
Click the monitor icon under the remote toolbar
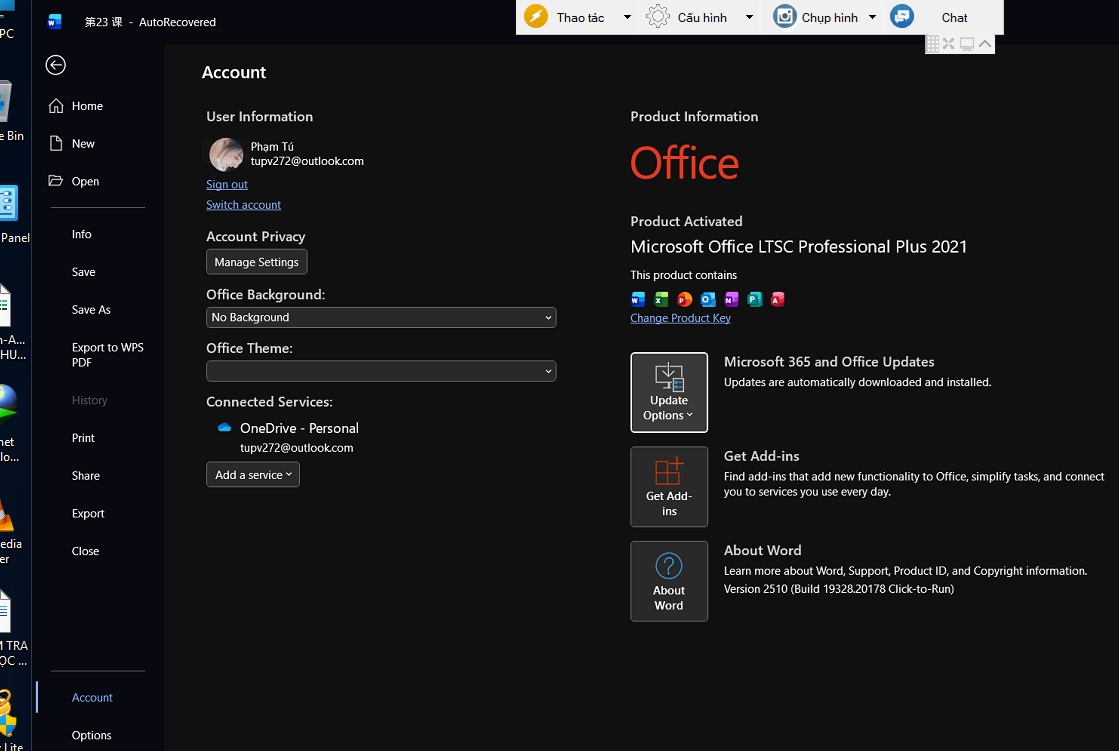966,44
